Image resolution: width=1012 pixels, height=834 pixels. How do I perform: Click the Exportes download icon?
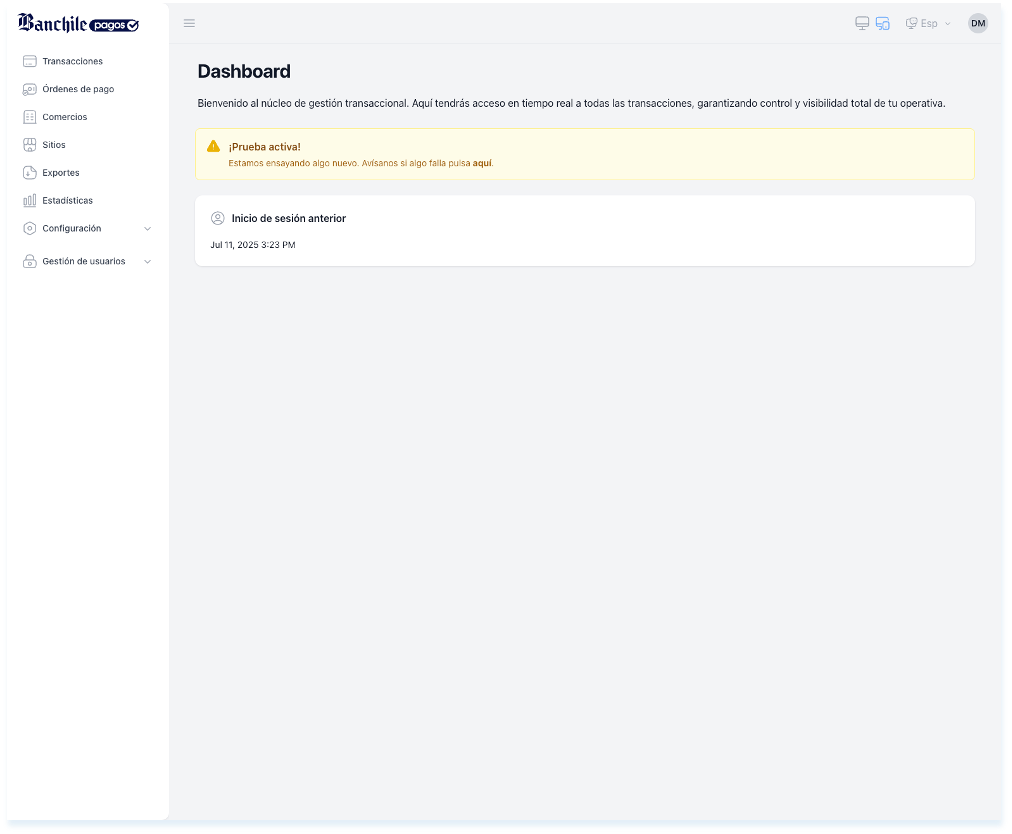[30, 172]
